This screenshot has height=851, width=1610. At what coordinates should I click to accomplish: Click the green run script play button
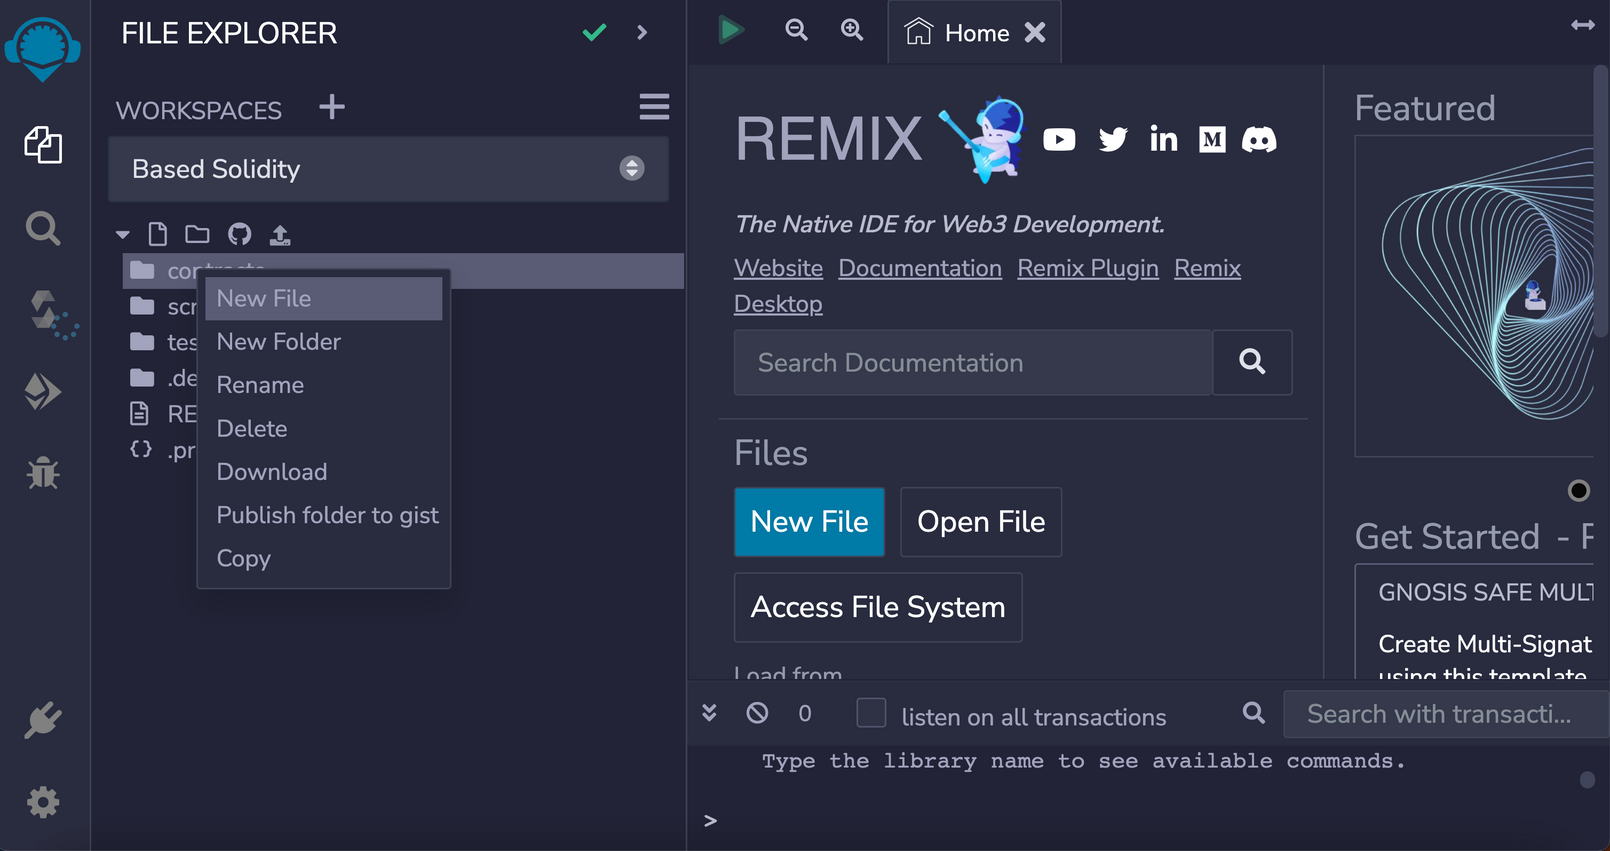731,30
